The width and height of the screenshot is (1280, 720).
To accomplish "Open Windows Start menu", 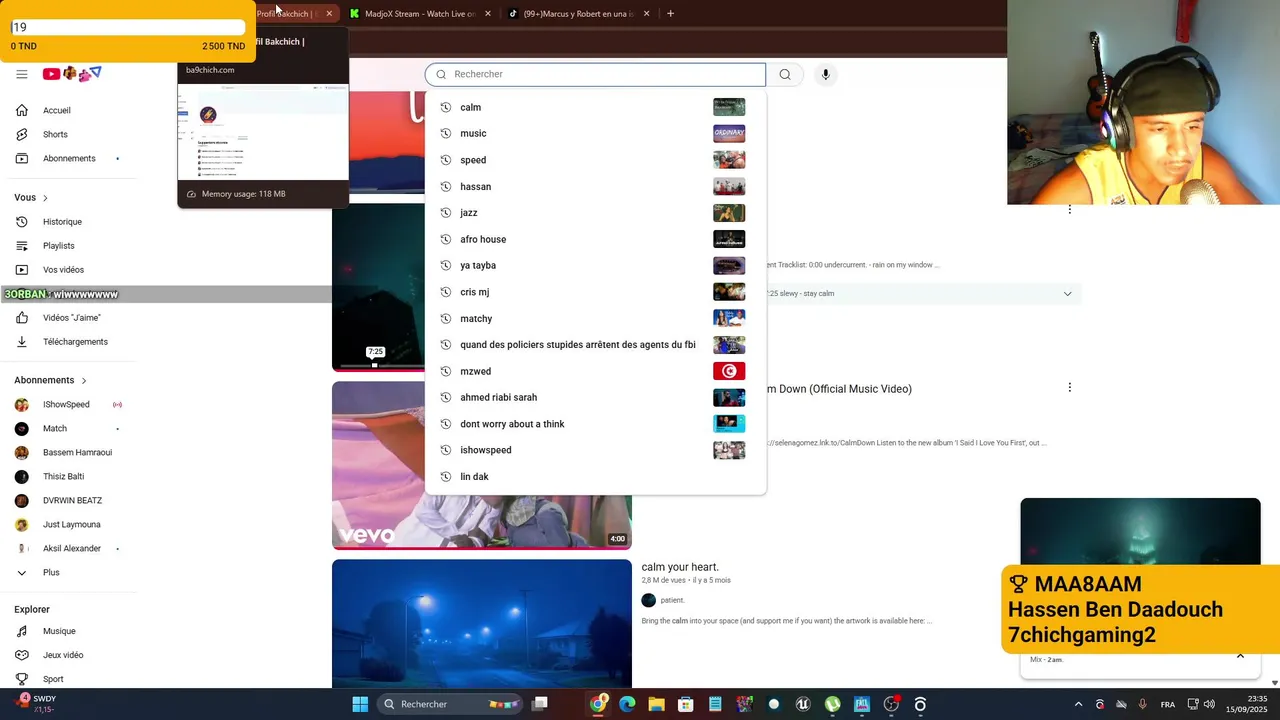I will [x=360, y=704].
